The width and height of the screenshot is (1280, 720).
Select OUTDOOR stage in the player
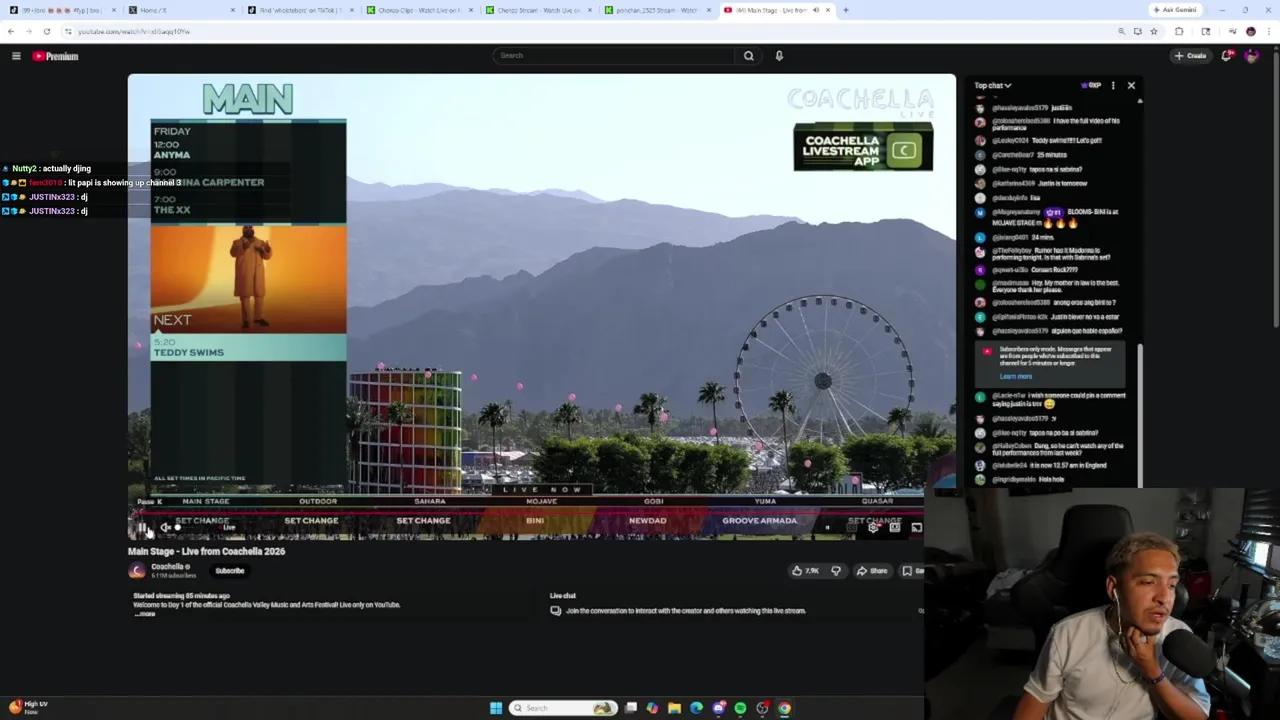(318, 501)
